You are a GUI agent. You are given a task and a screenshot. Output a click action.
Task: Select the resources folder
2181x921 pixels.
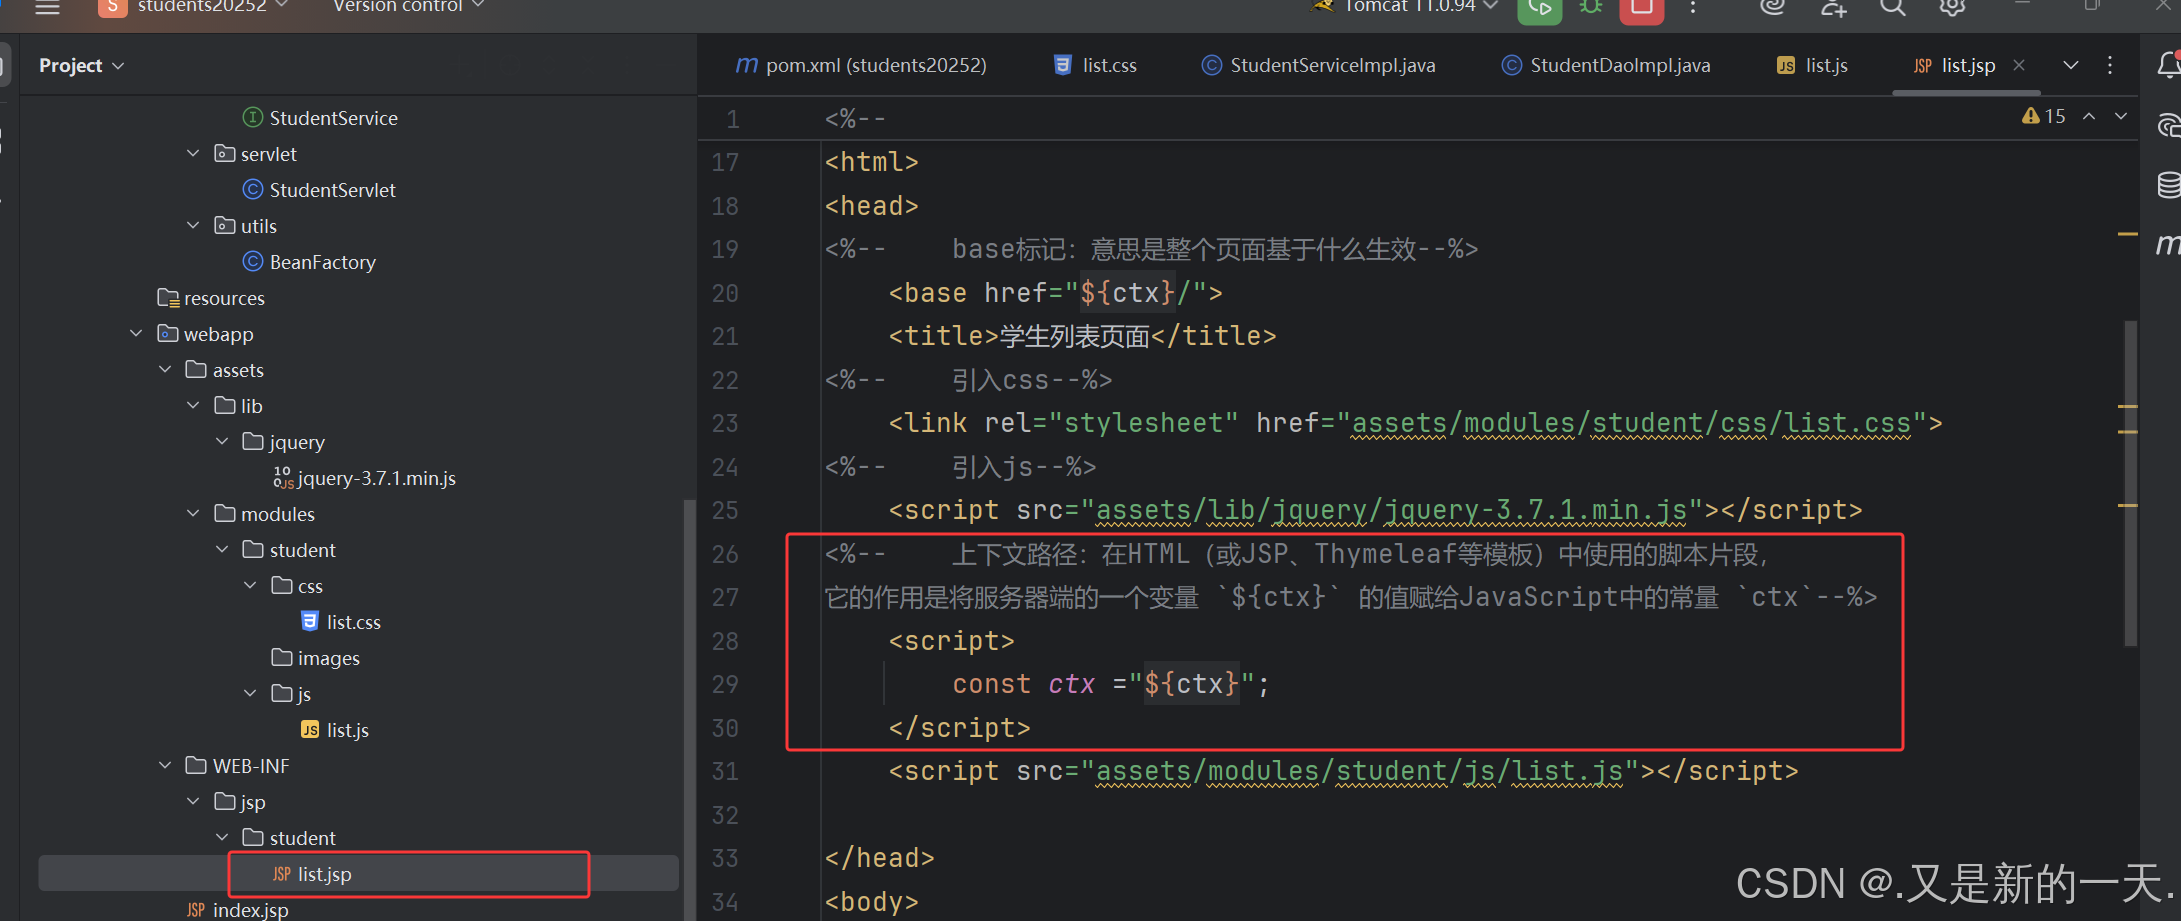[211, 298]
